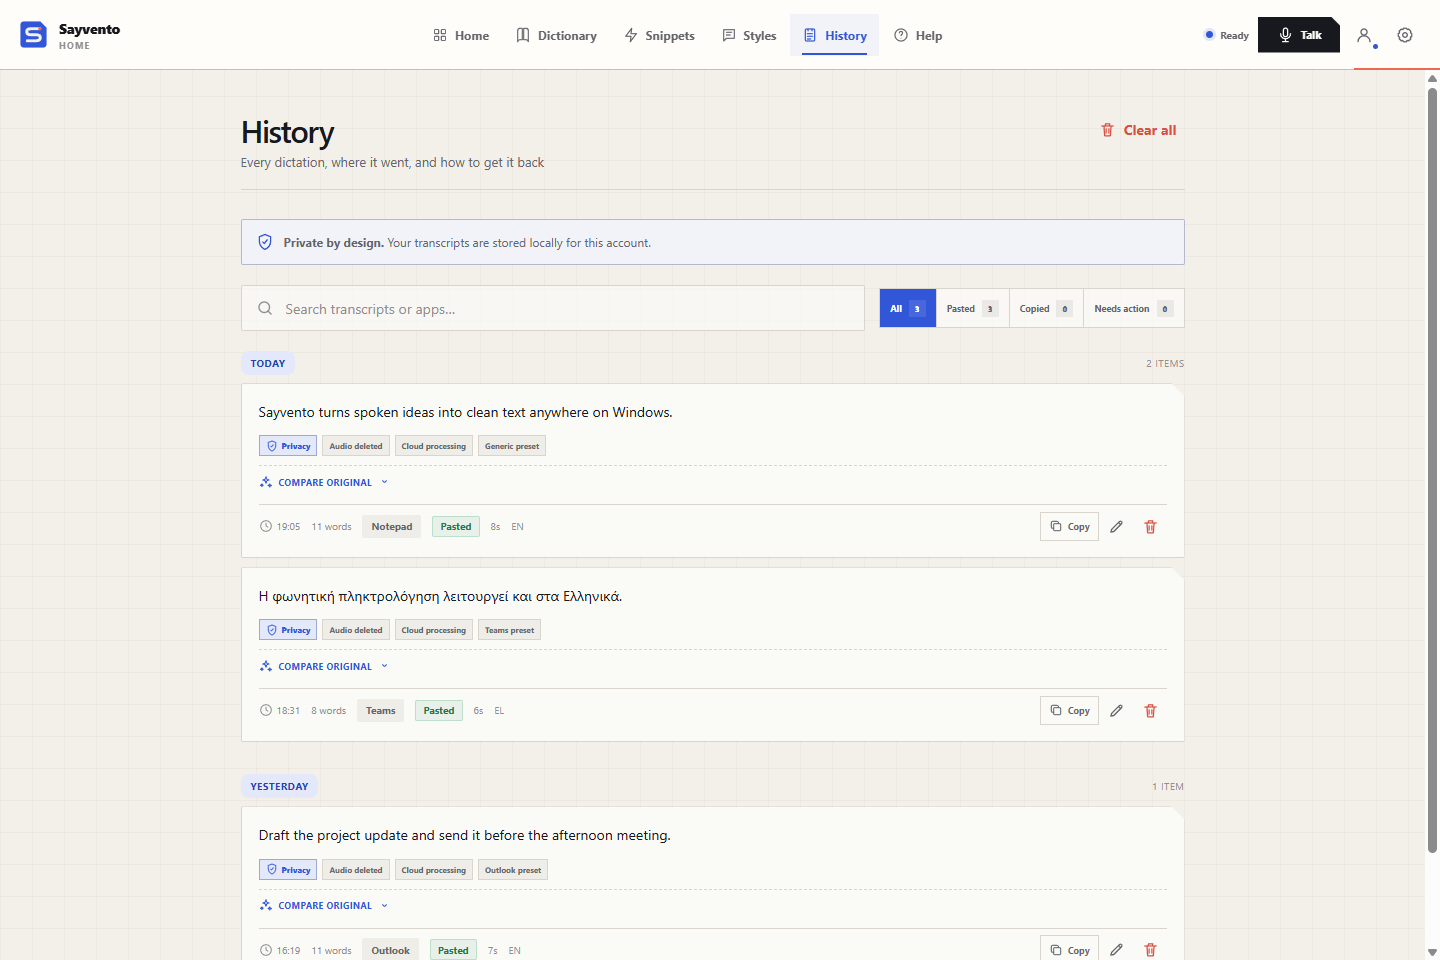Click the vertical page scrollbar

[1432, 470]
